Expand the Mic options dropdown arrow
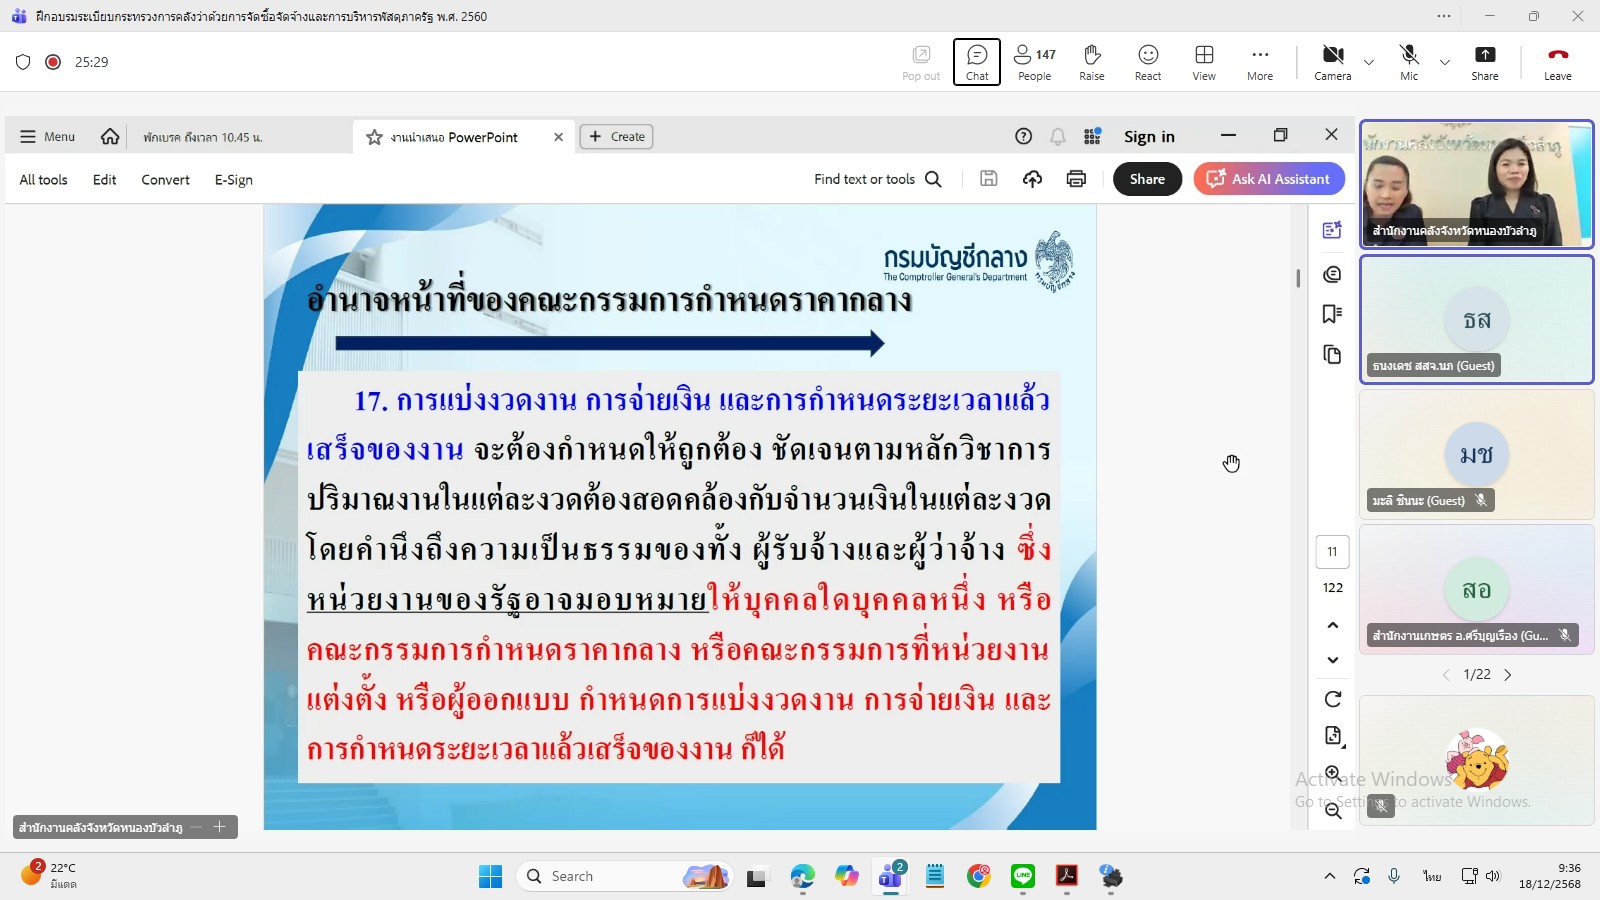Viewport: 1600px width, 900px height. 1445,62
